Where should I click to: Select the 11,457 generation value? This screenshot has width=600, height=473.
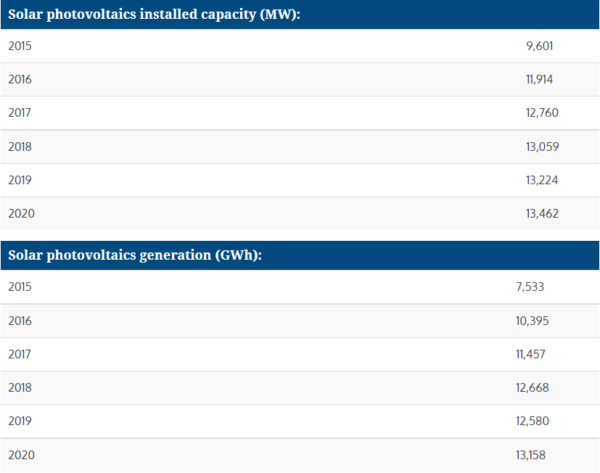(x=531, y=354)
